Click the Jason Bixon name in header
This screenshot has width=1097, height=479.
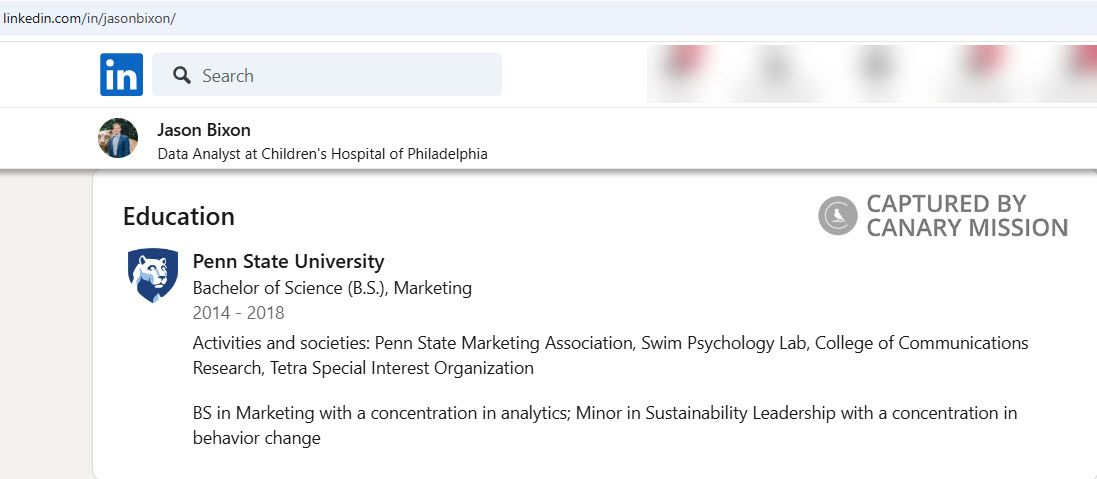coord(204,130)
